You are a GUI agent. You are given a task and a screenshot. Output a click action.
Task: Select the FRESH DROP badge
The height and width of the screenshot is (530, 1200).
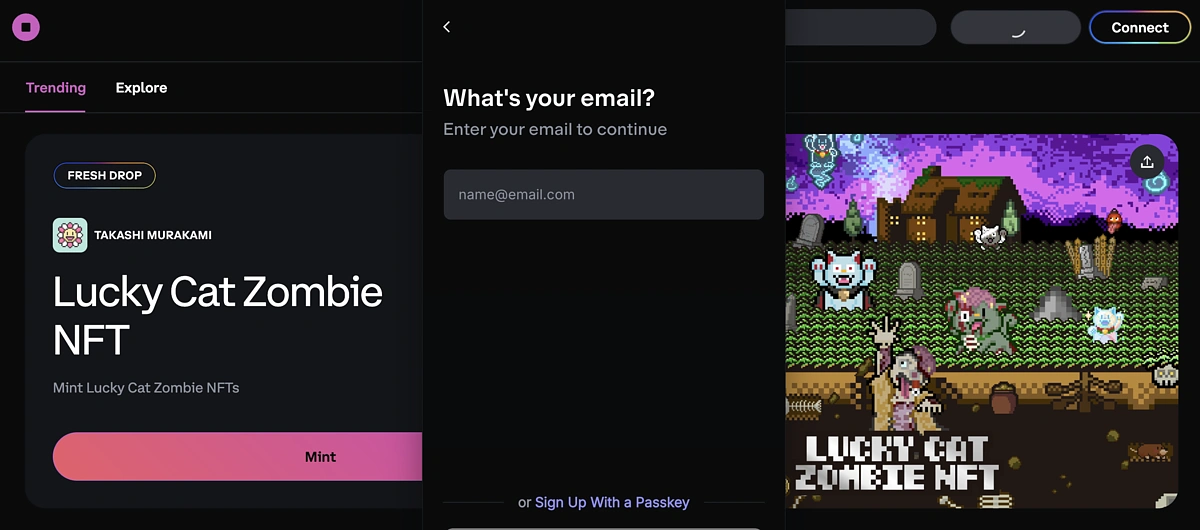point(105,176)
